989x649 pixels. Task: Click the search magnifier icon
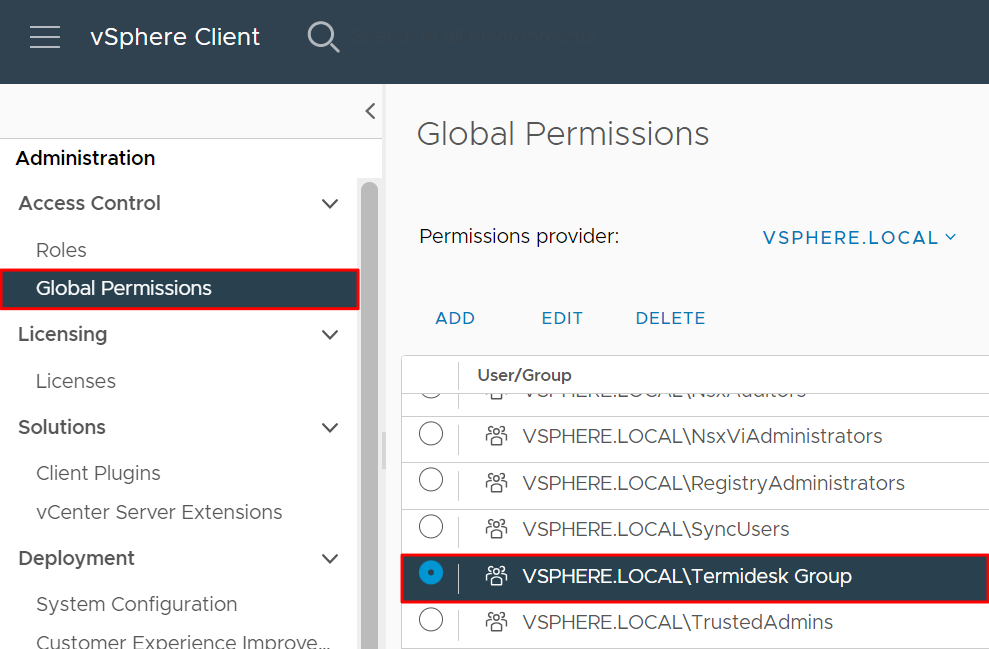pyautogui.click(x=323, y=38)
